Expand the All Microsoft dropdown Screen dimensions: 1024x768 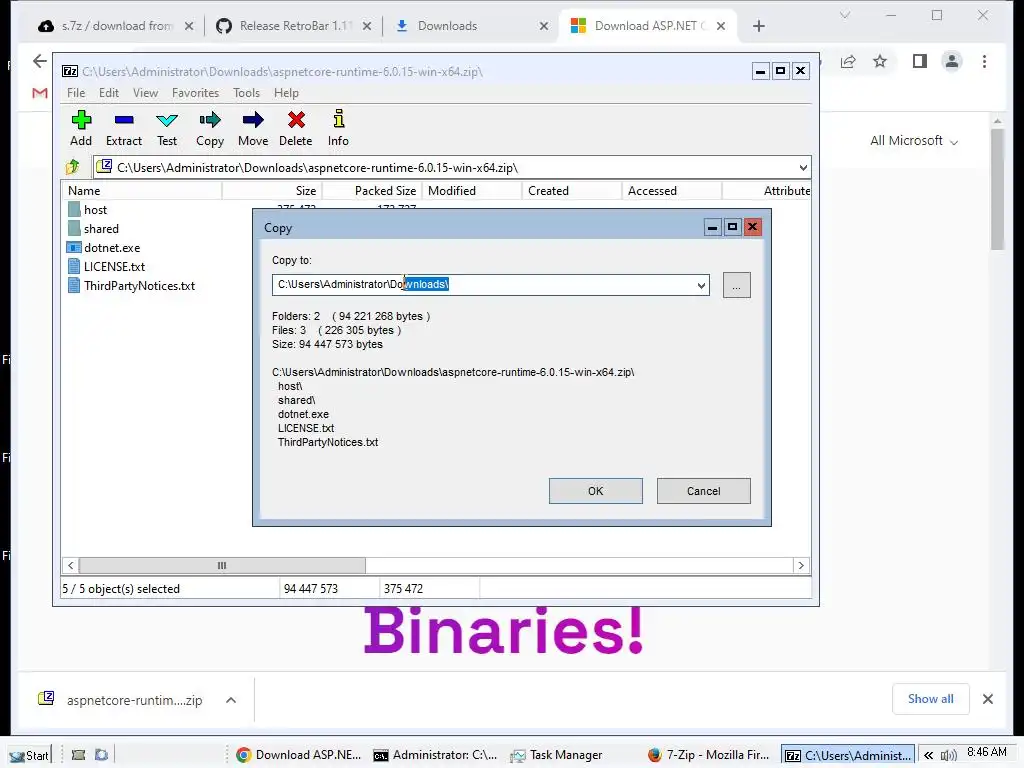click(913, 140)
